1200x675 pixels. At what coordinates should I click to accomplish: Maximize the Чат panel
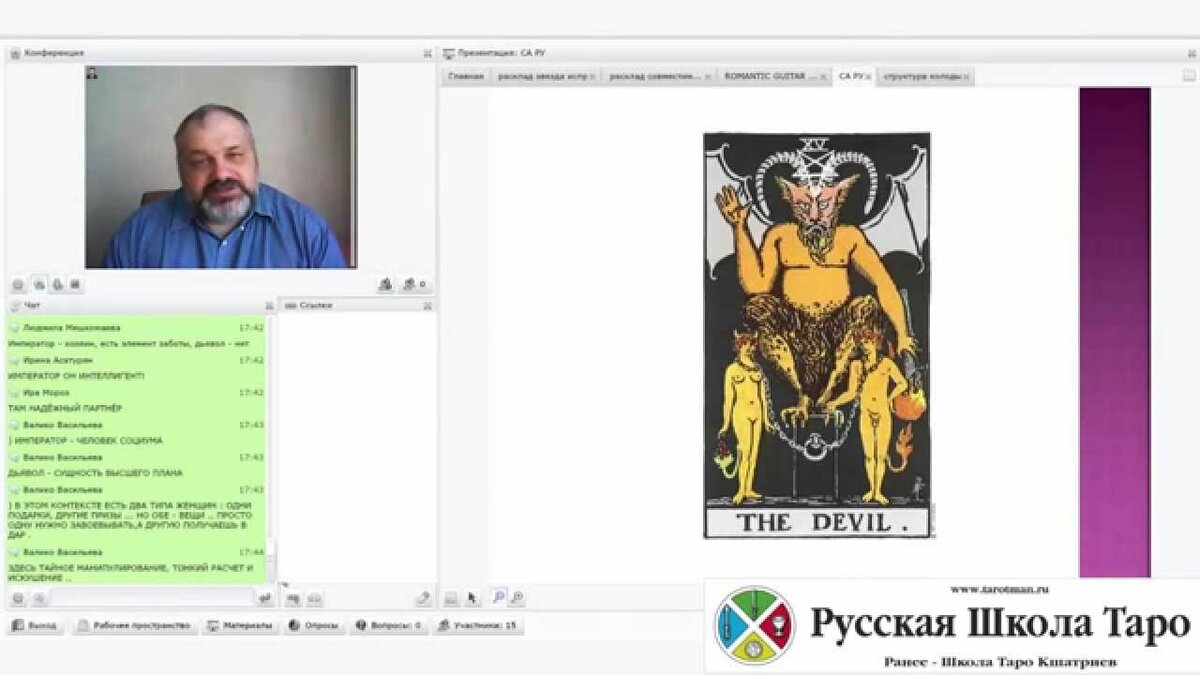268,305
